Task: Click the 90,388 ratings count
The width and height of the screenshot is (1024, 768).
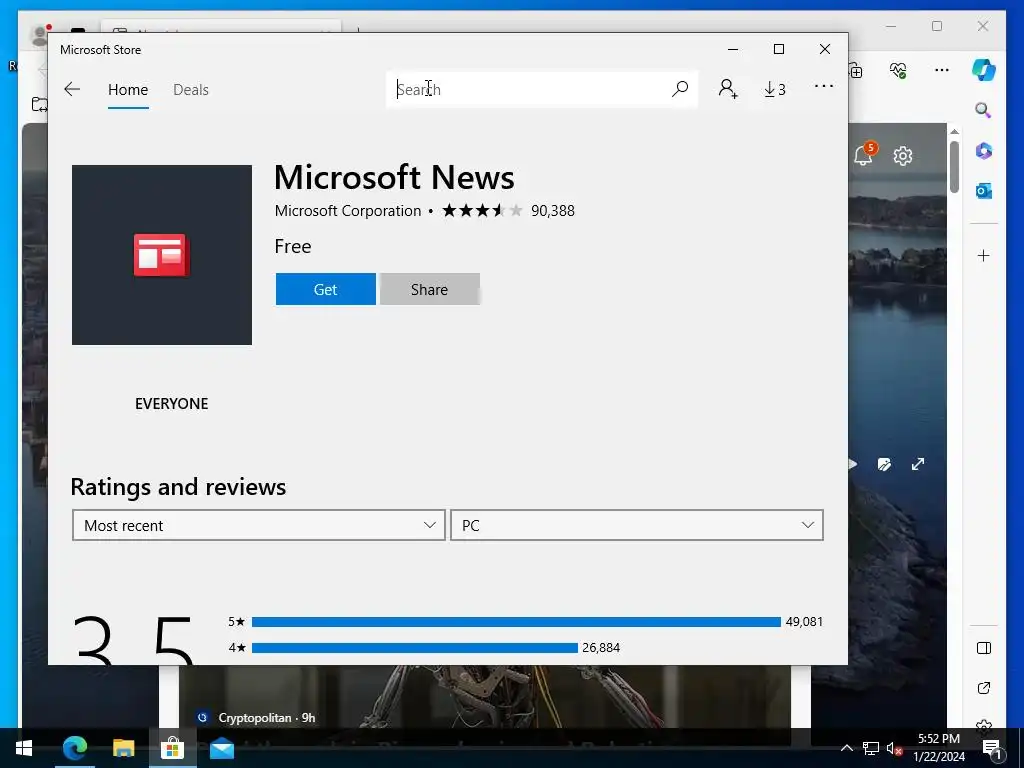Action: (x=552, y=211)
